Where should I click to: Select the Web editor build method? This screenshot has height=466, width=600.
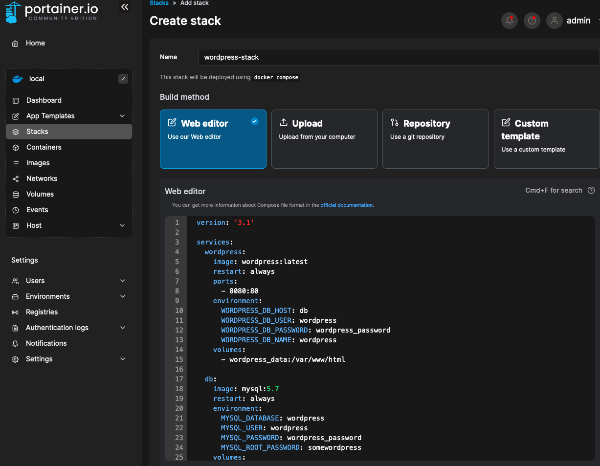[x=213, y=139]
